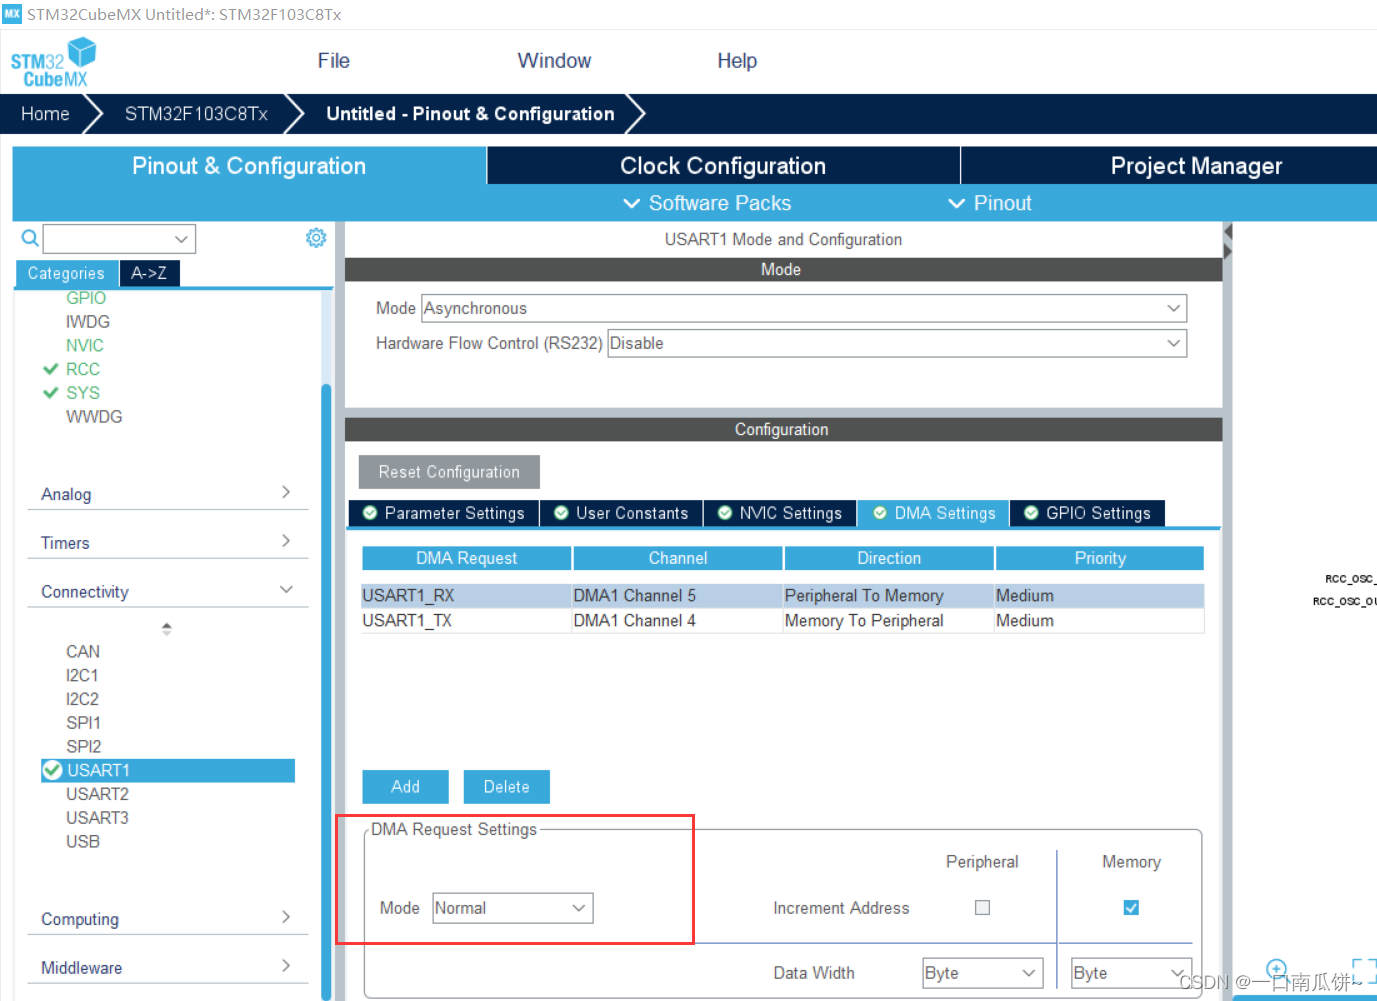
Task: Select the Categories list tab
Action: (66, 273)
